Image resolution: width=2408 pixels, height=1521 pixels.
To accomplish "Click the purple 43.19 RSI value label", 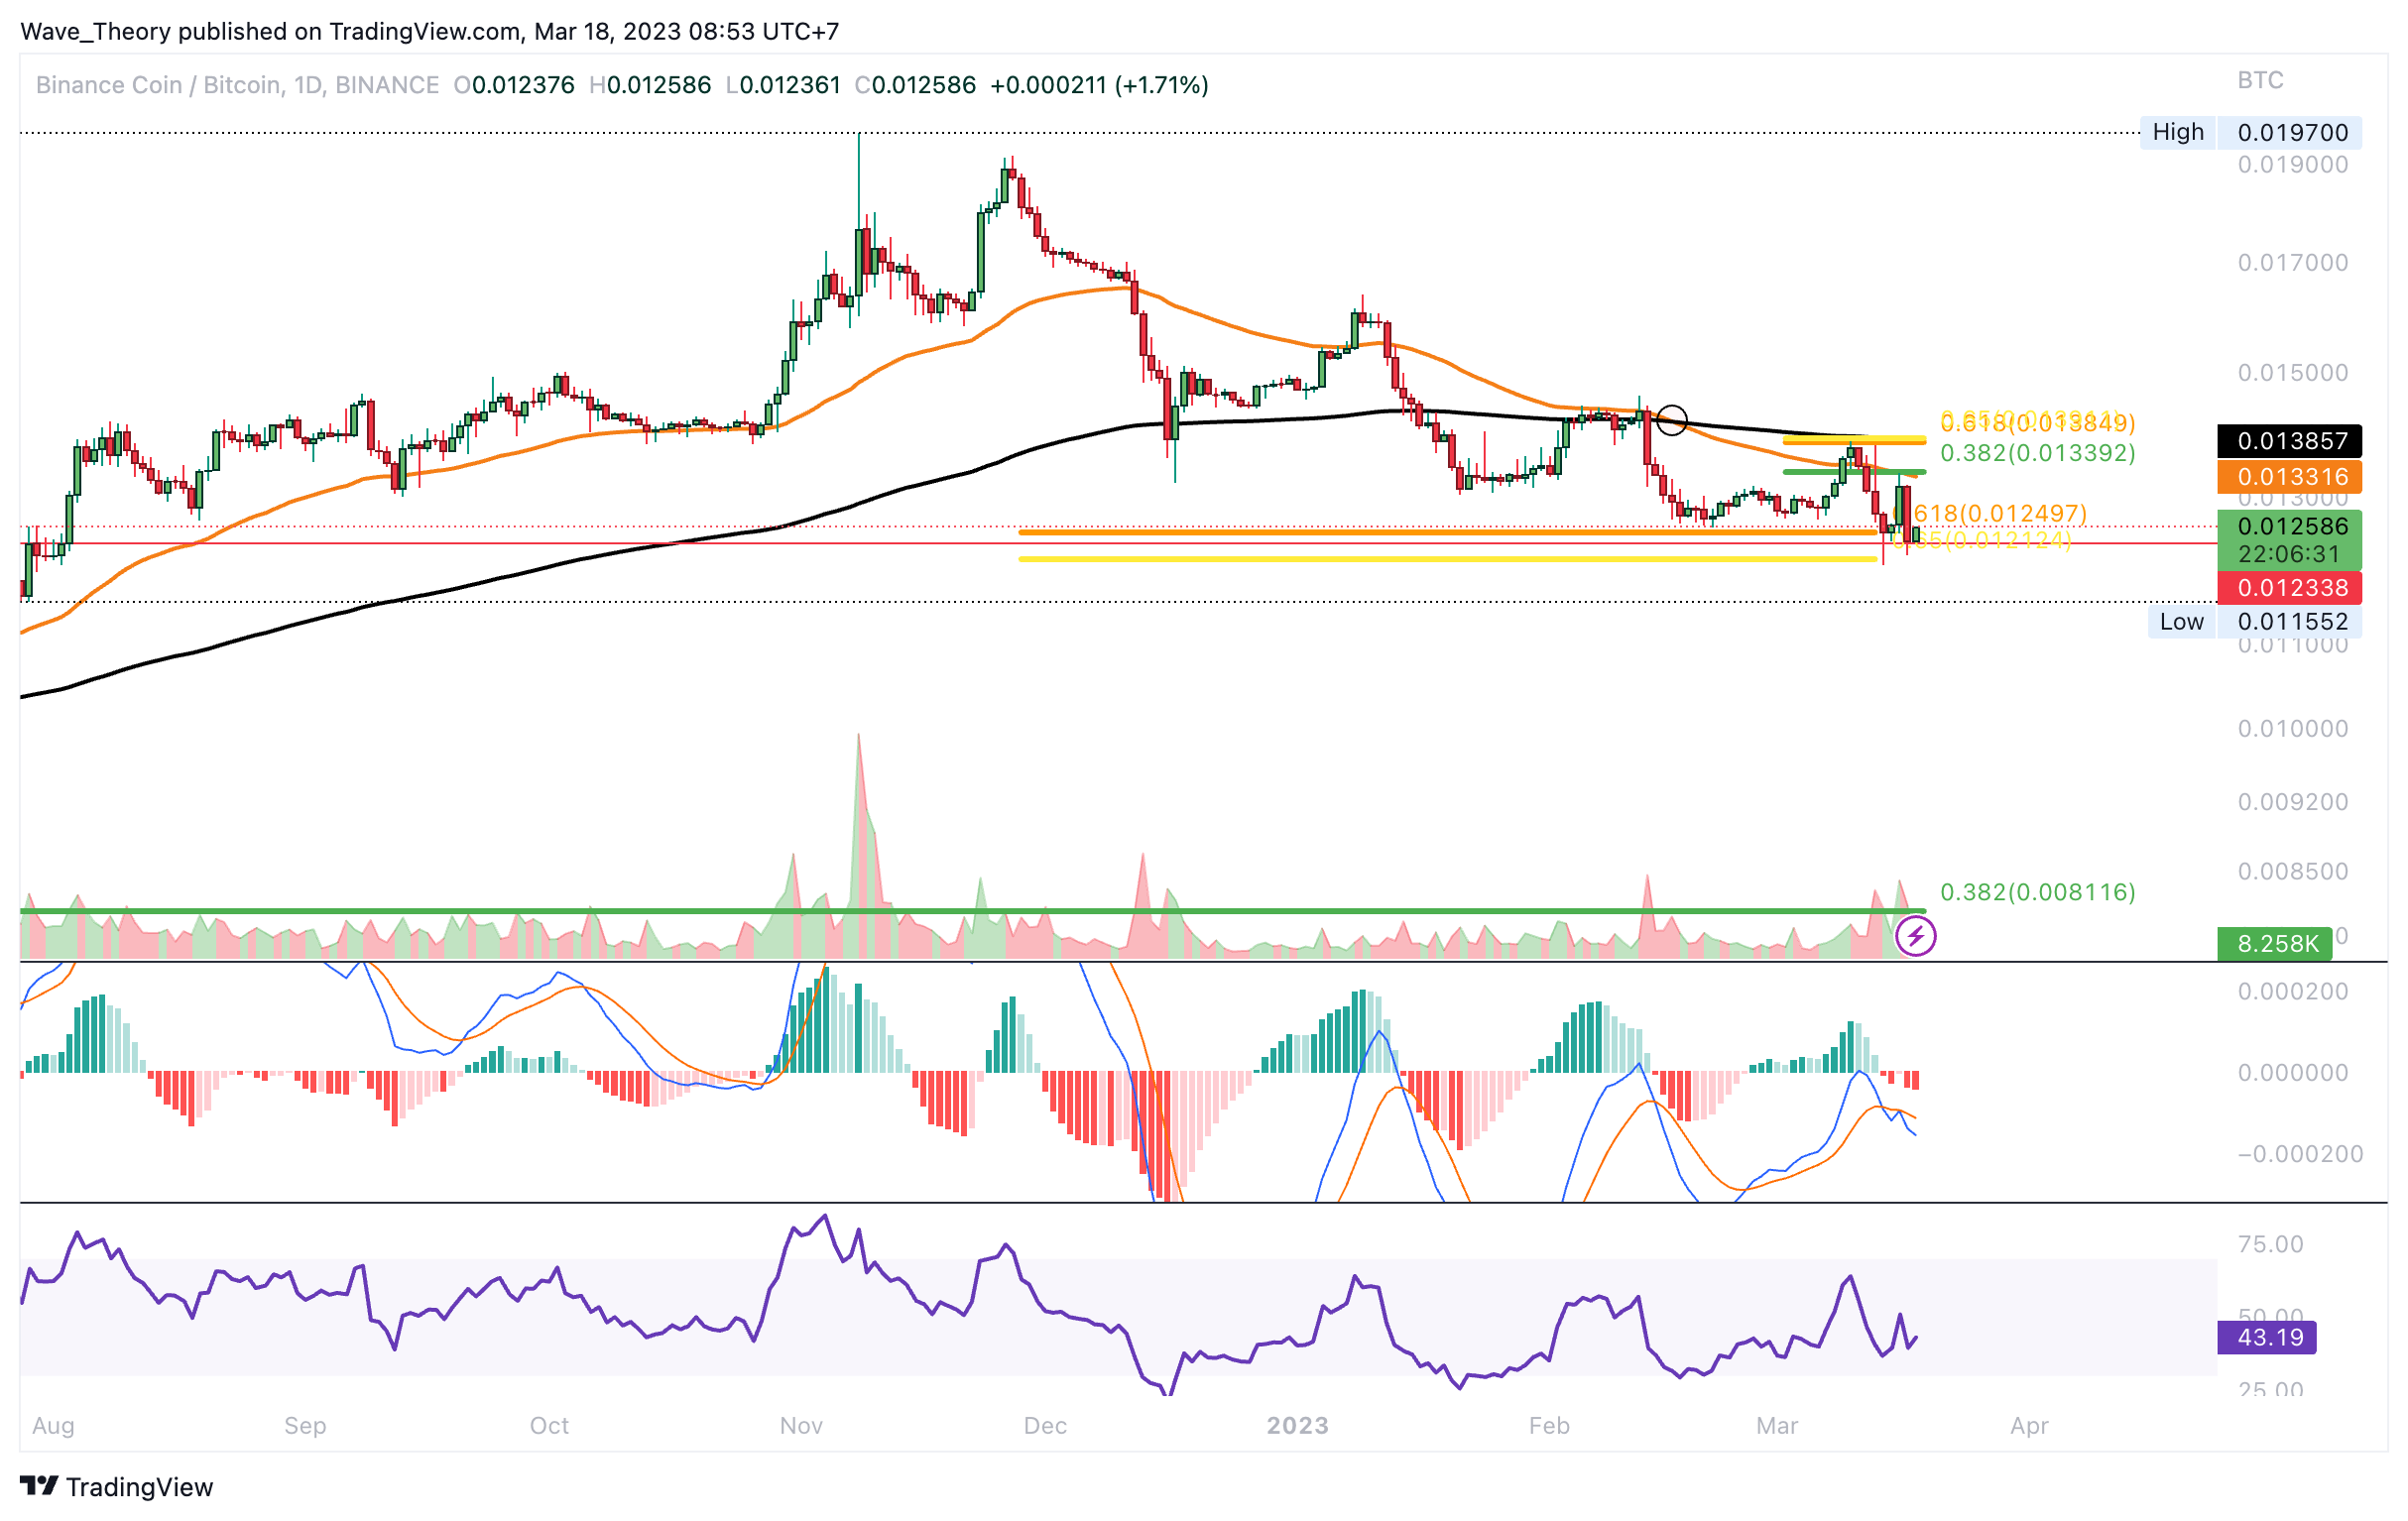I will [x=2267, y=1337].
